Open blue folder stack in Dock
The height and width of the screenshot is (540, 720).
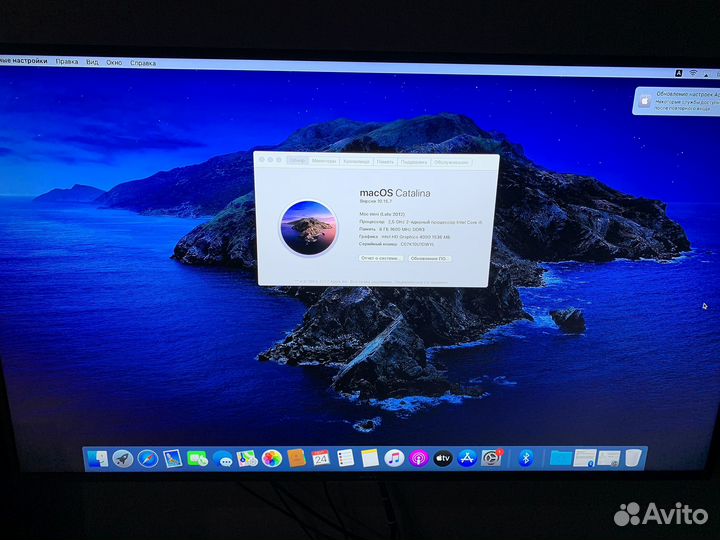tap(561, 458)
